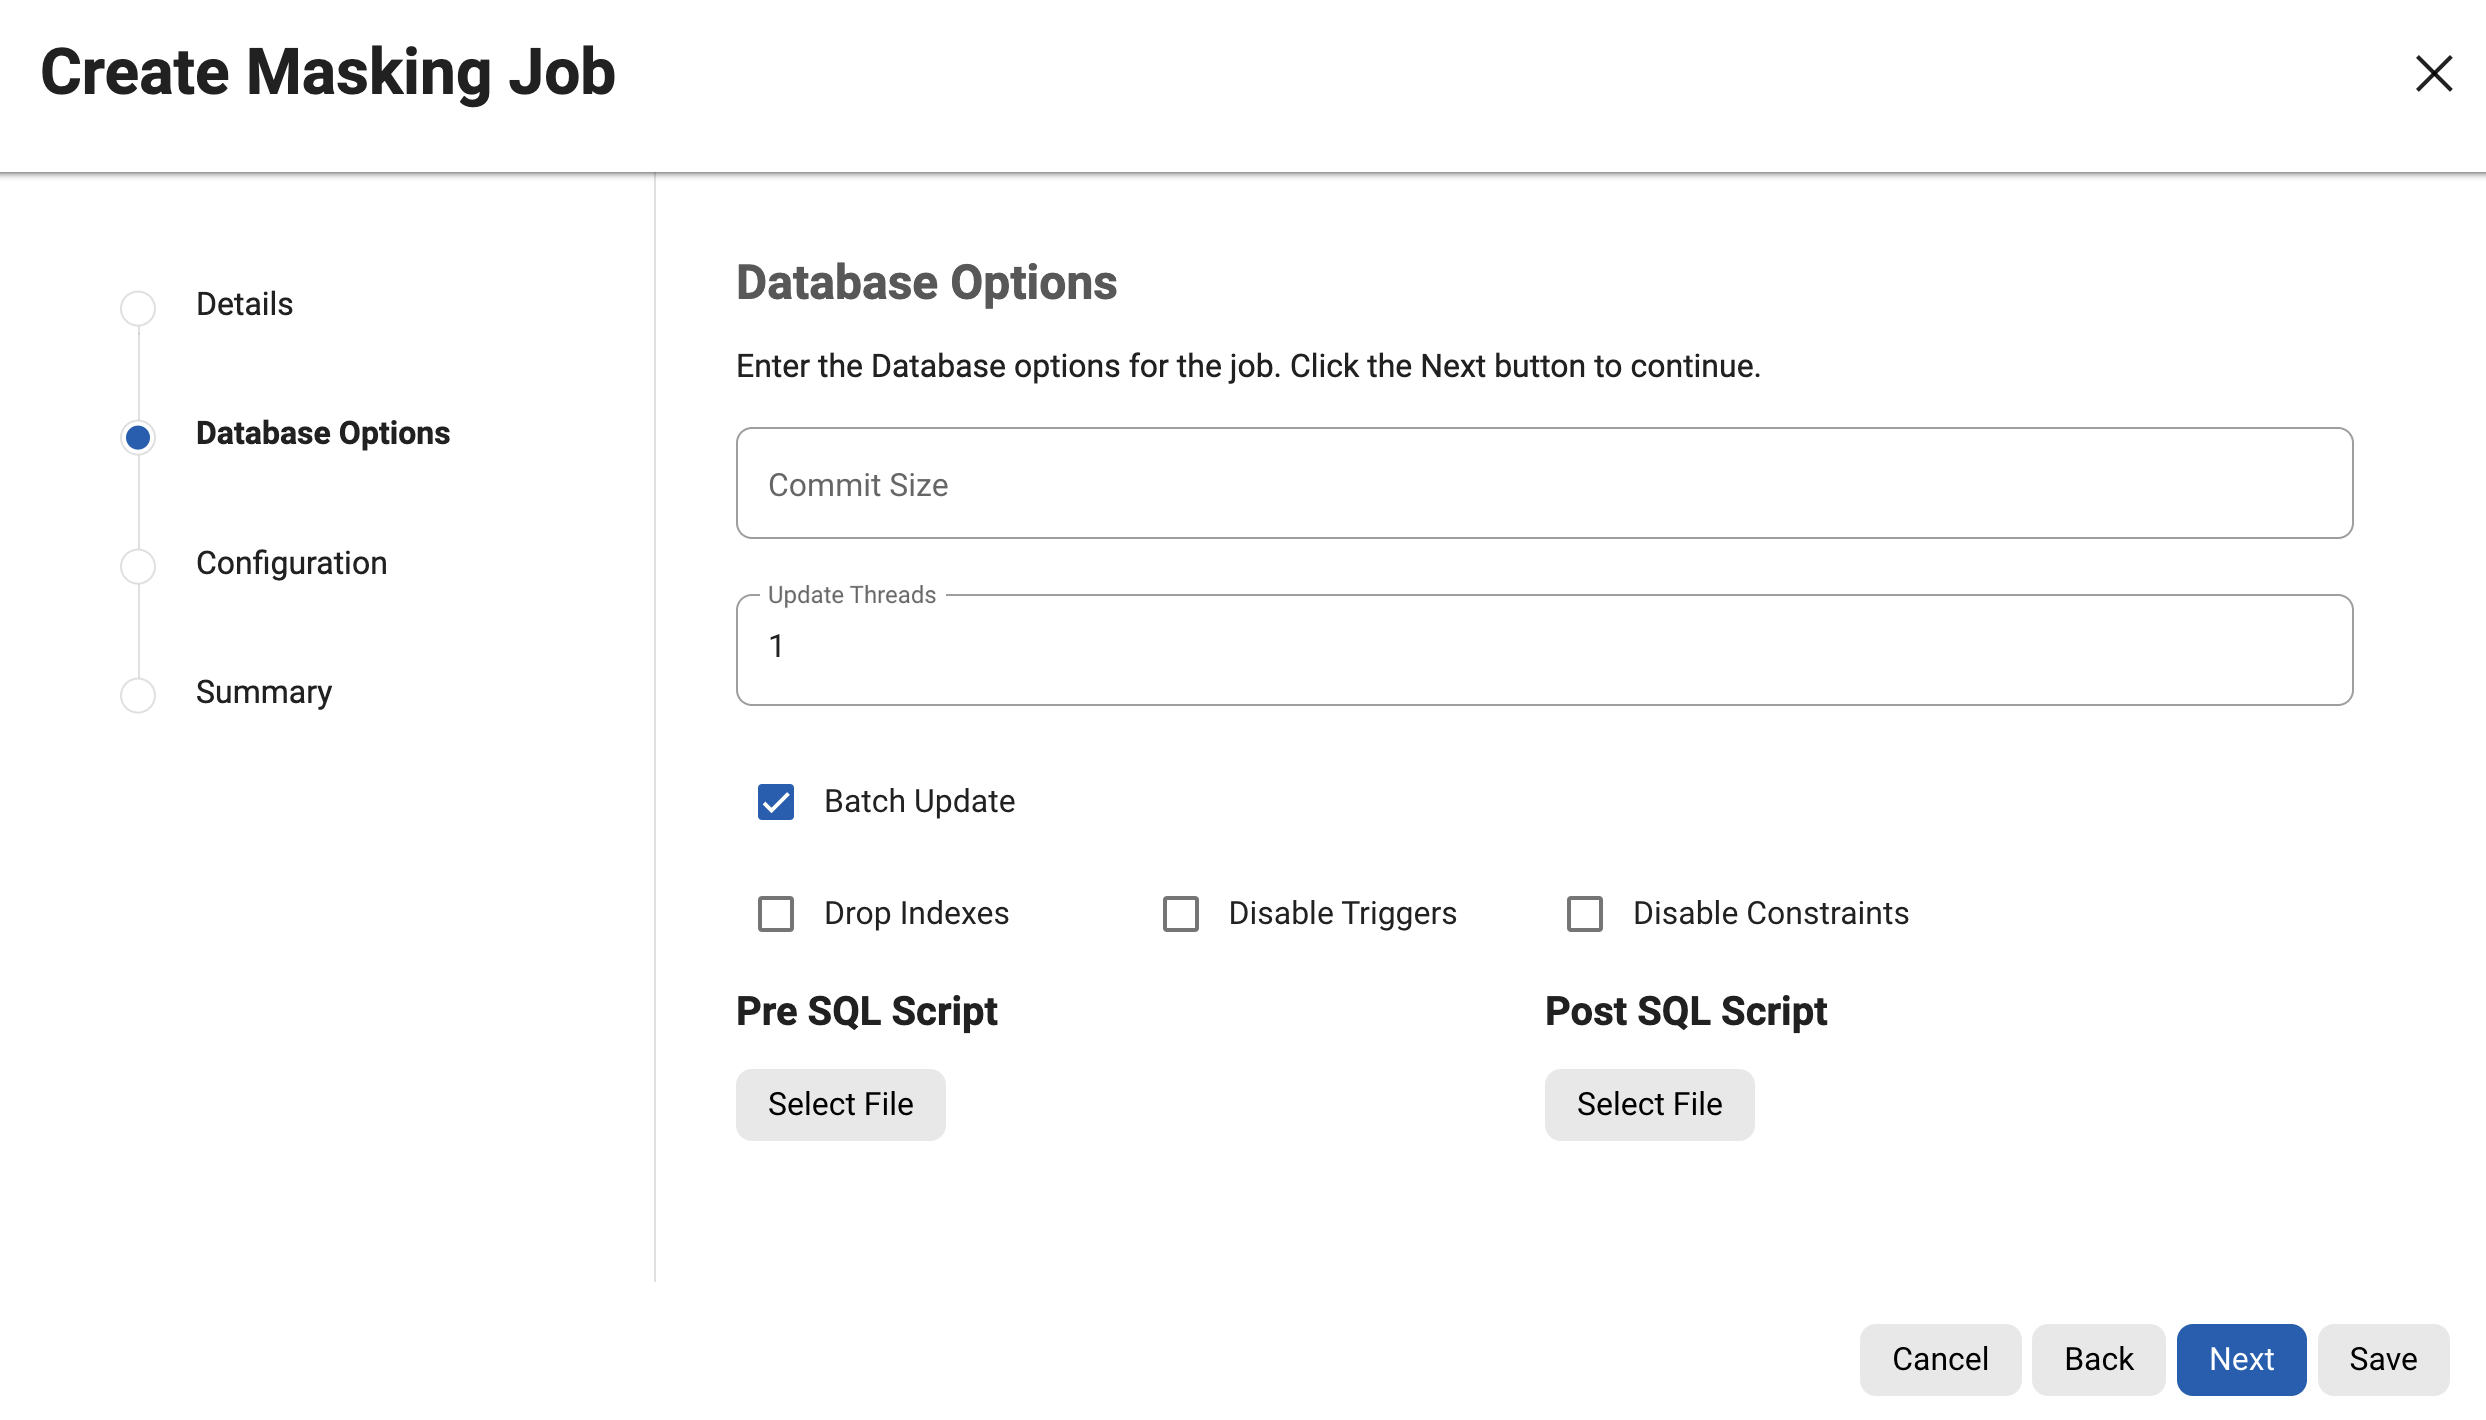Close the Create Masking Job dialog

[x=2433, y=74]
